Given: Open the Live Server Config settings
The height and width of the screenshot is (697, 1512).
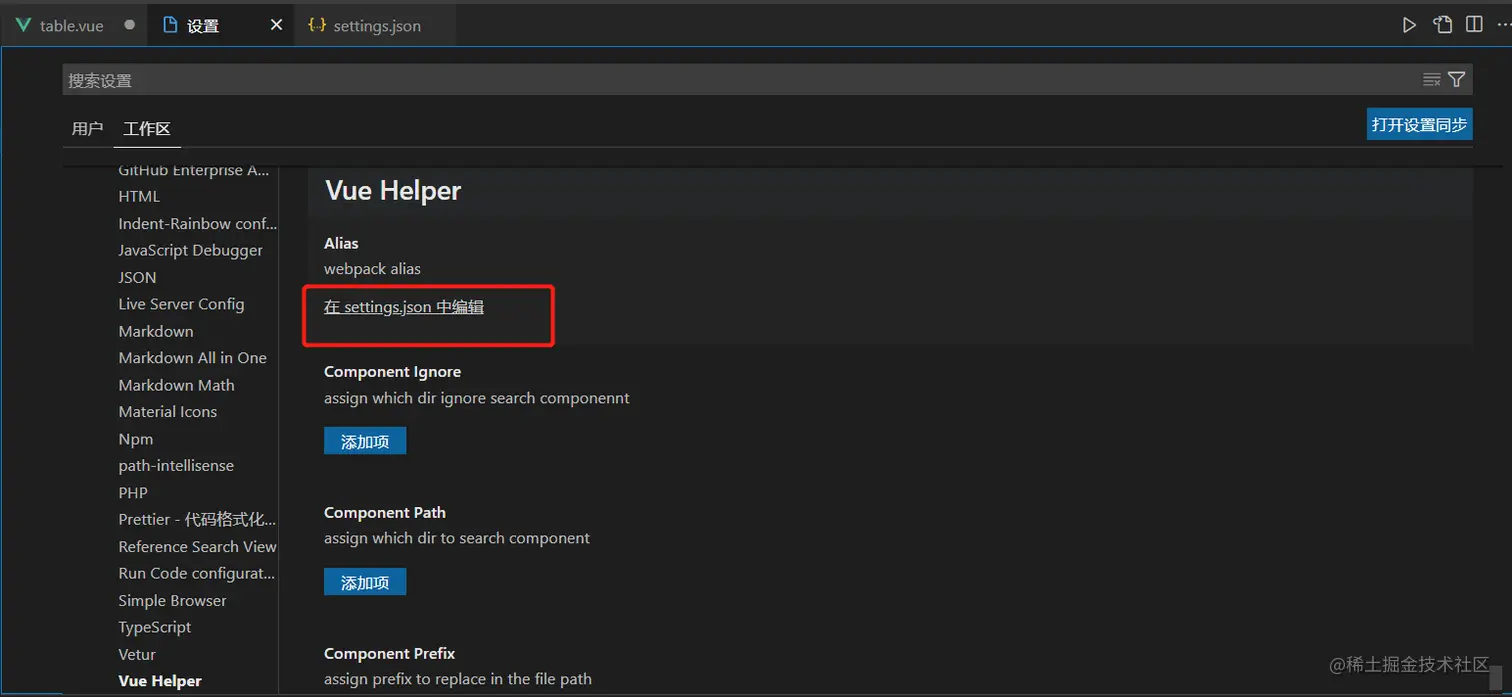Looking at the screenshot, I should point(181,304).
